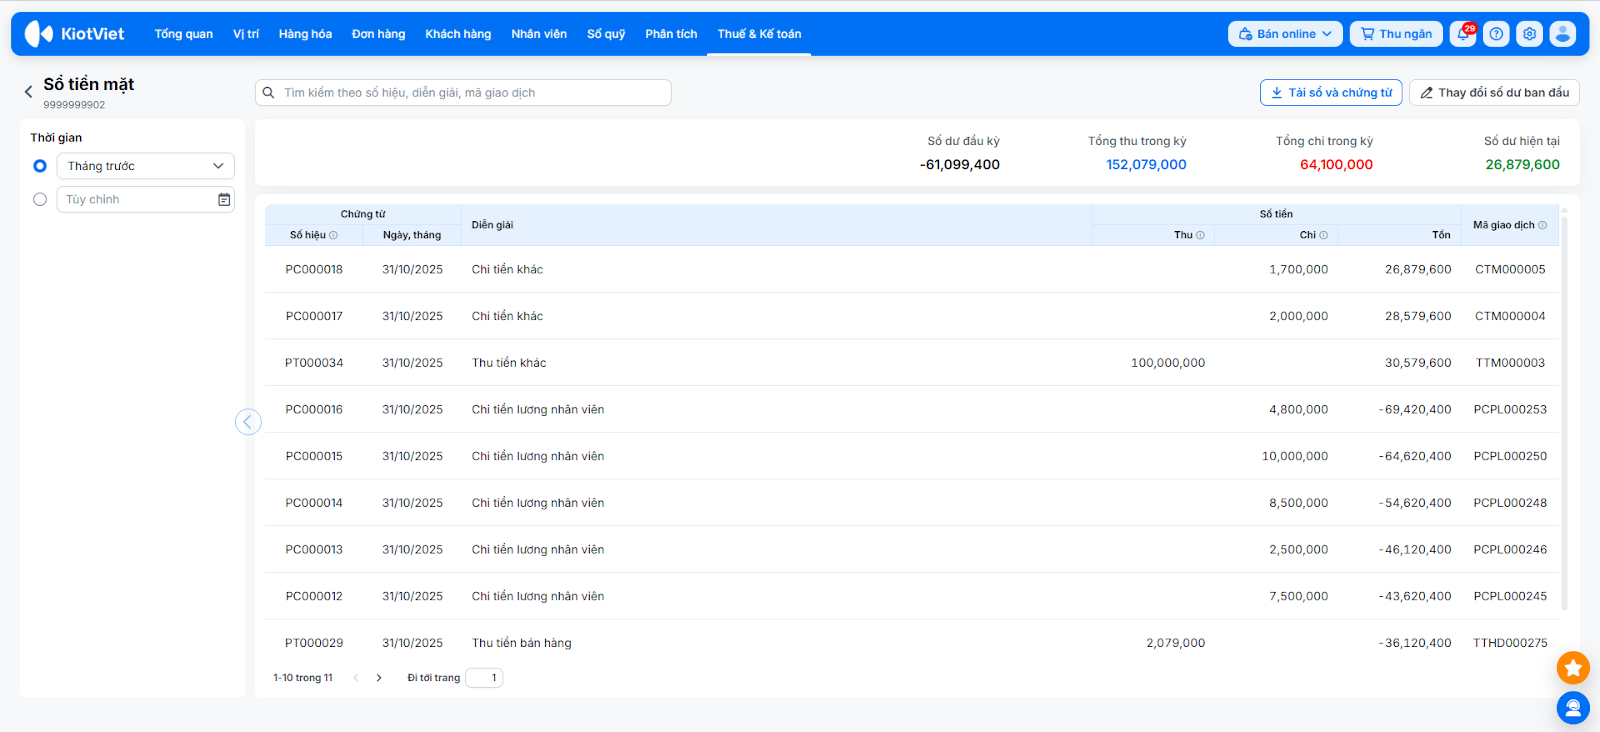The width and height of the screenshot is (1600, 732).
Task: Click the info icon next to Thu
Action: (x=1200, y=236)
